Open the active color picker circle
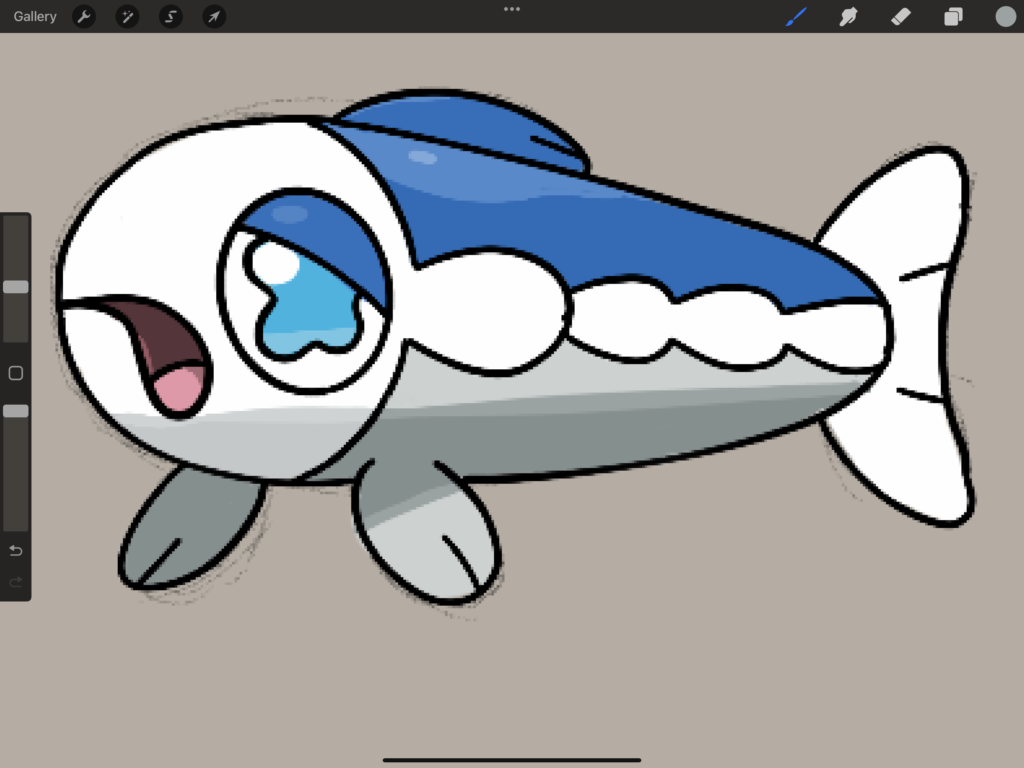The image size is (1024, 768). [1006, 16]
